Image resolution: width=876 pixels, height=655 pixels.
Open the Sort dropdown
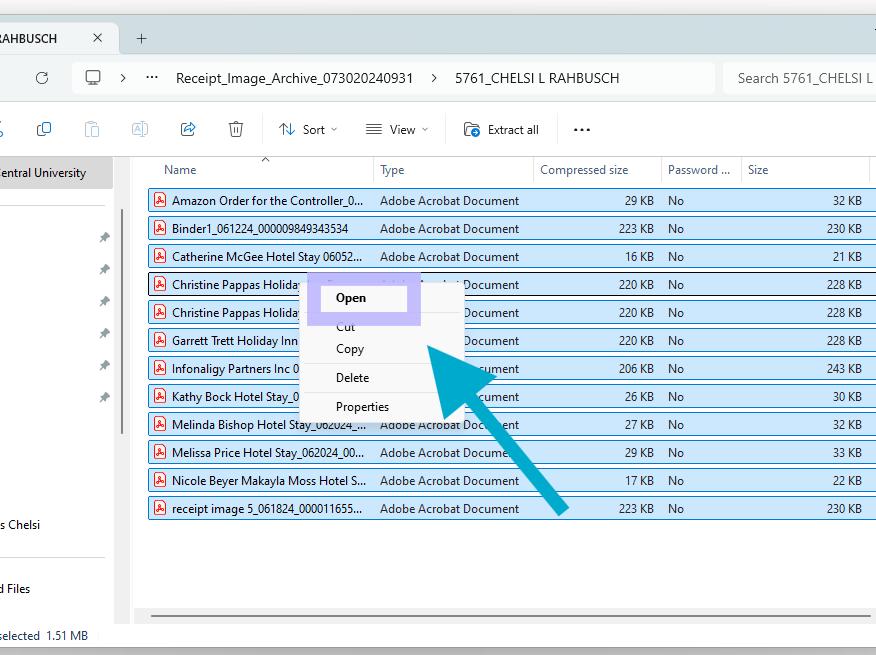click(x=308, y=129)
